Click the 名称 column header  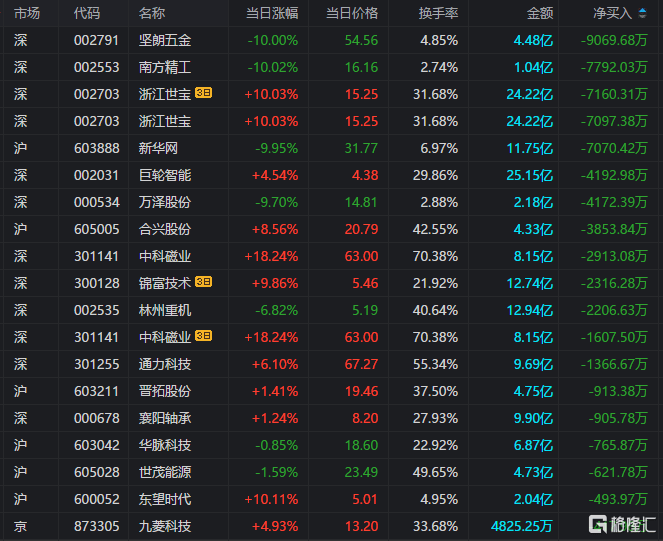click(152, 14)
